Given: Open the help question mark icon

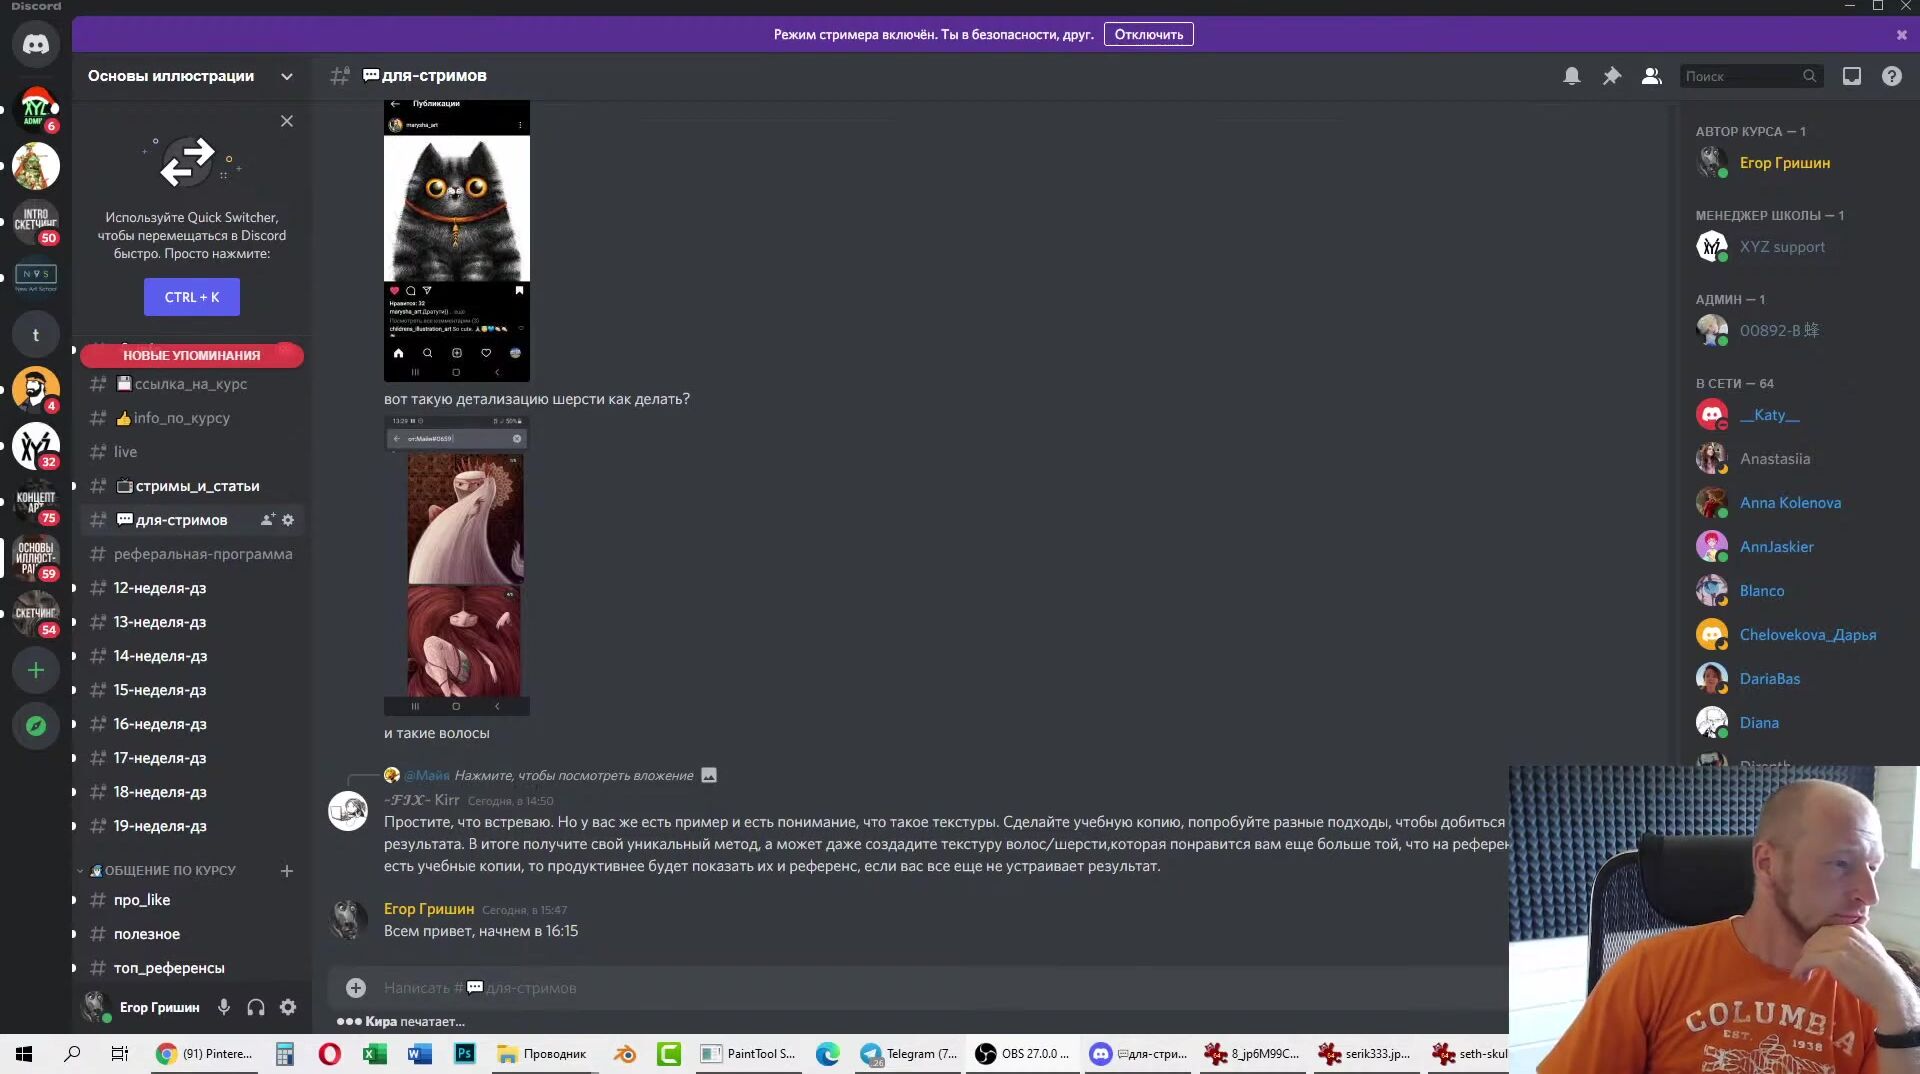Looking at the screenshot, I should coord(1892,76).
